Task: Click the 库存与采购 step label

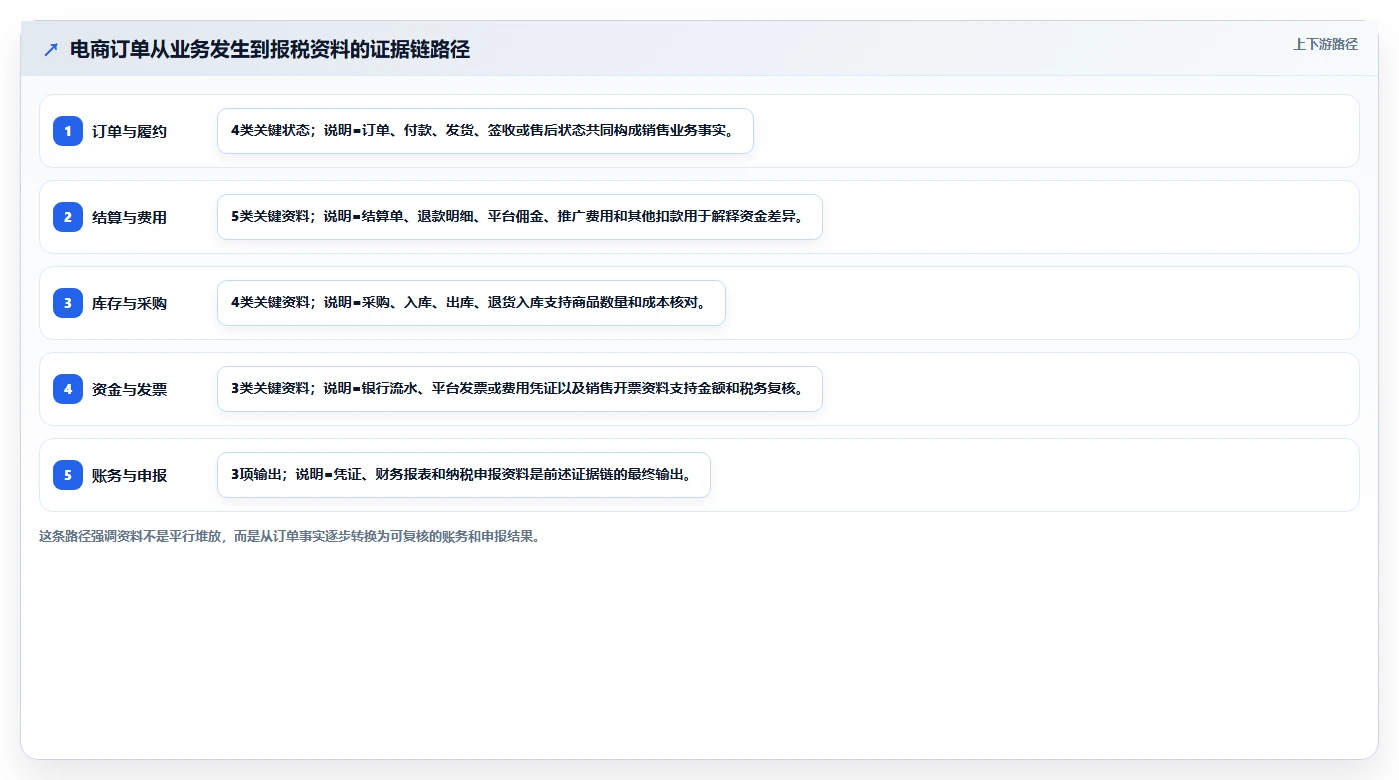Action: pos(129,303)
